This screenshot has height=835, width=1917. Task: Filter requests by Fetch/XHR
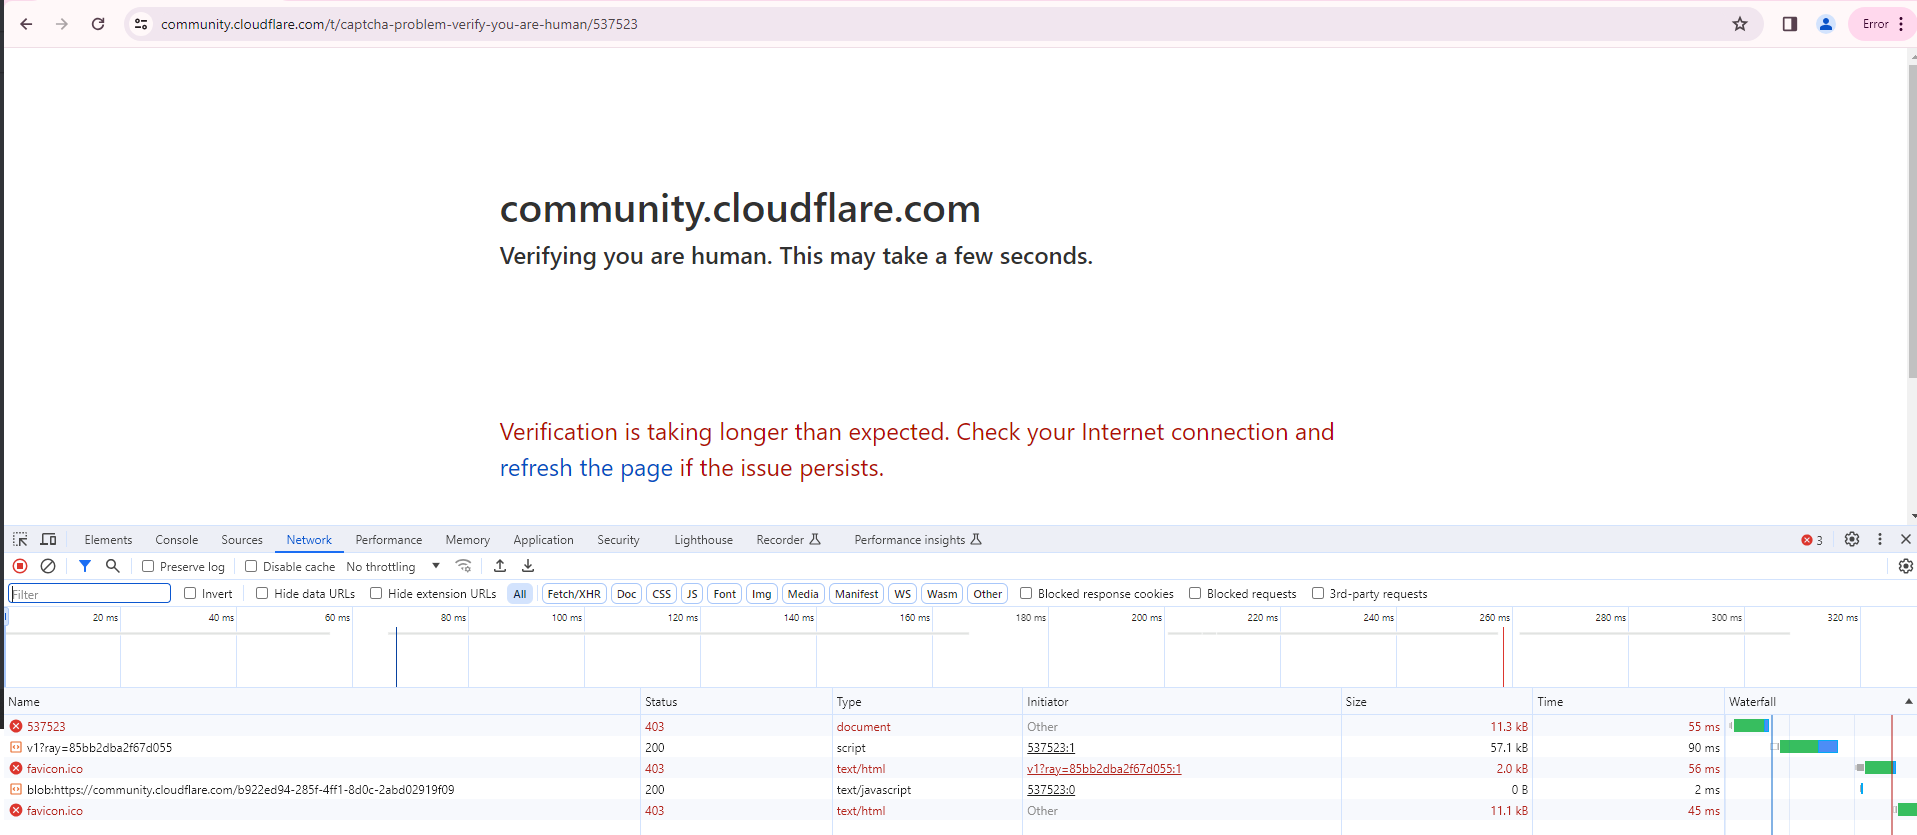[x=574, y=594]
